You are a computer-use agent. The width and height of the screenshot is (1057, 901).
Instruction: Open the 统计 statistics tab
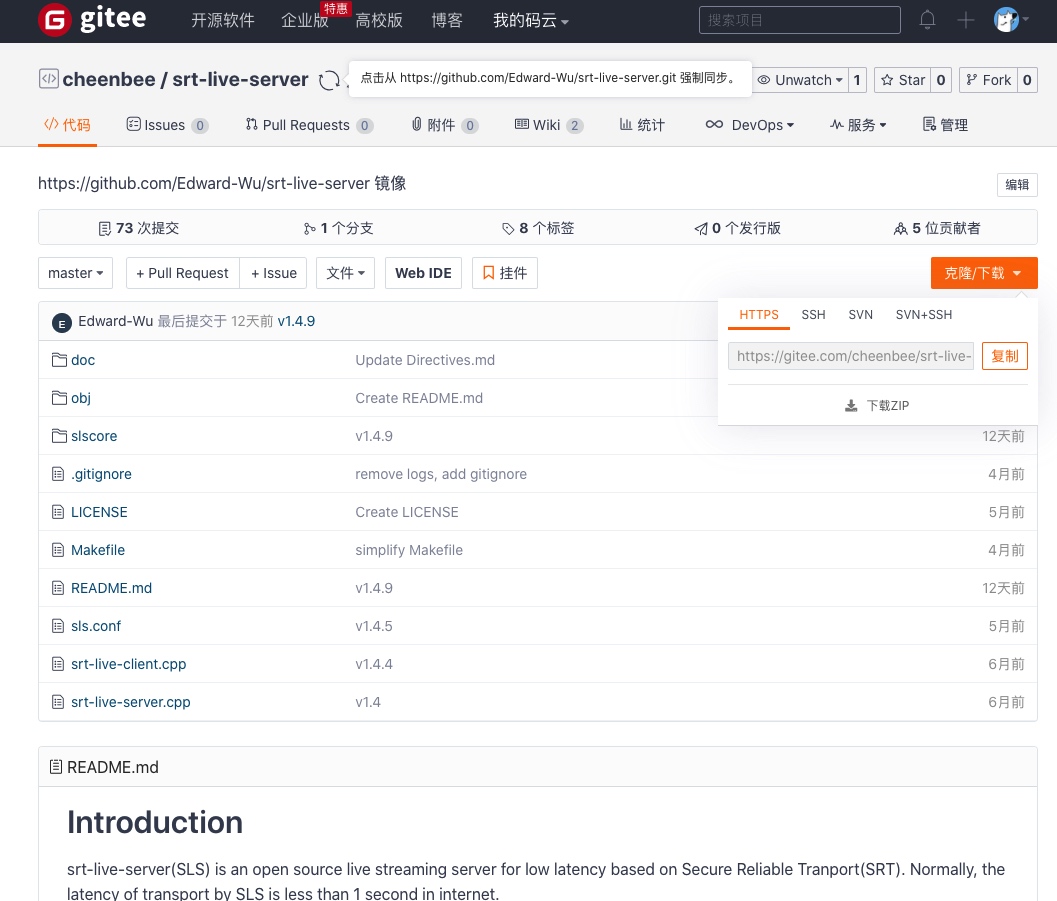642,125
